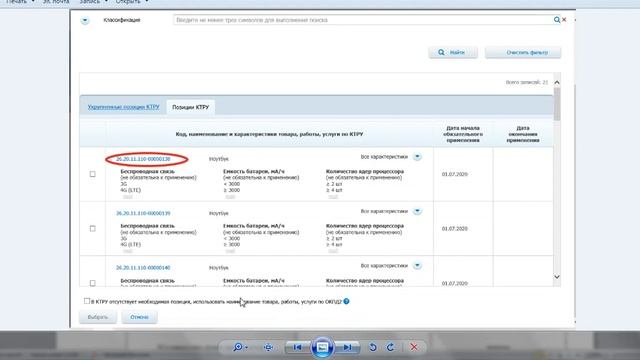The height and width of the screenshot is (360, 640).
Task: Tick checkbox for KTRU row 00000140
Action: [x=93, y=283]
